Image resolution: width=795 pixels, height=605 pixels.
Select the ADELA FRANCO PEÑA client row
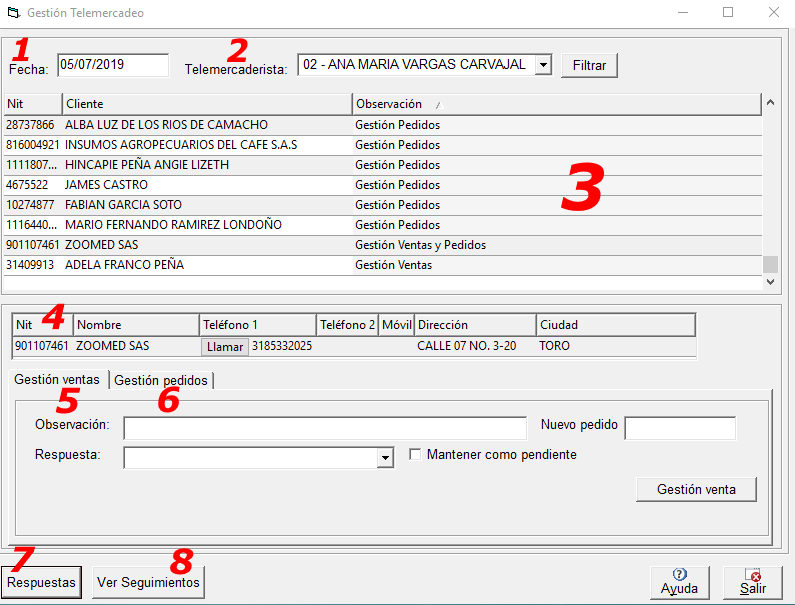[124, 265]
